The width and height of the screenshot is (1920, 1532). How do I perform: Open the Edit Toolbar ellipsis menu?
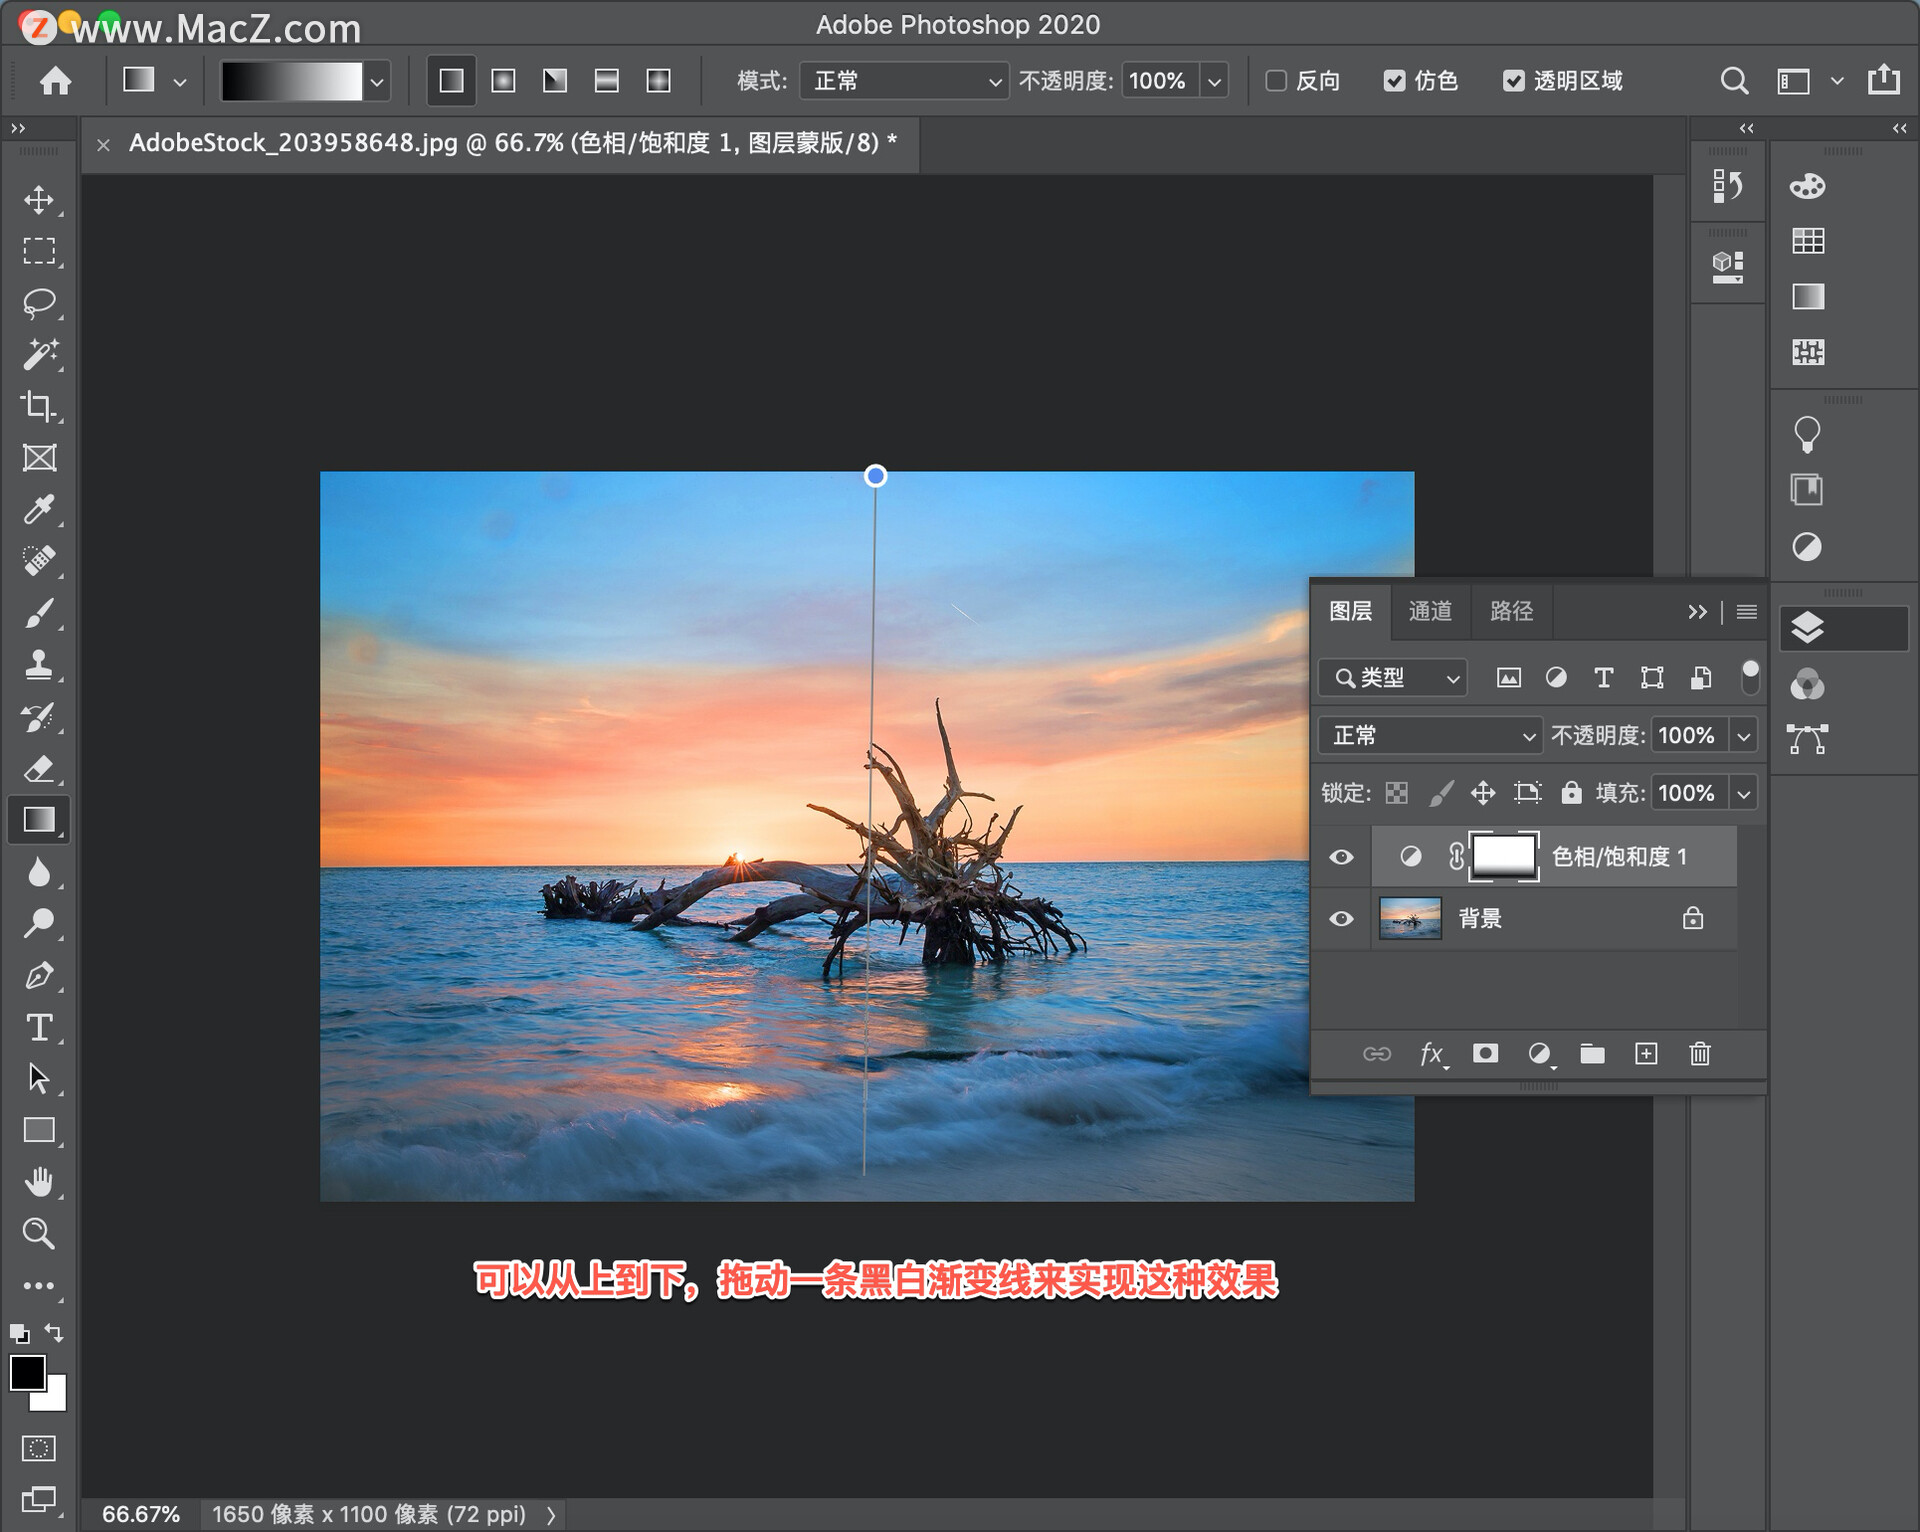pos(39,1286)
